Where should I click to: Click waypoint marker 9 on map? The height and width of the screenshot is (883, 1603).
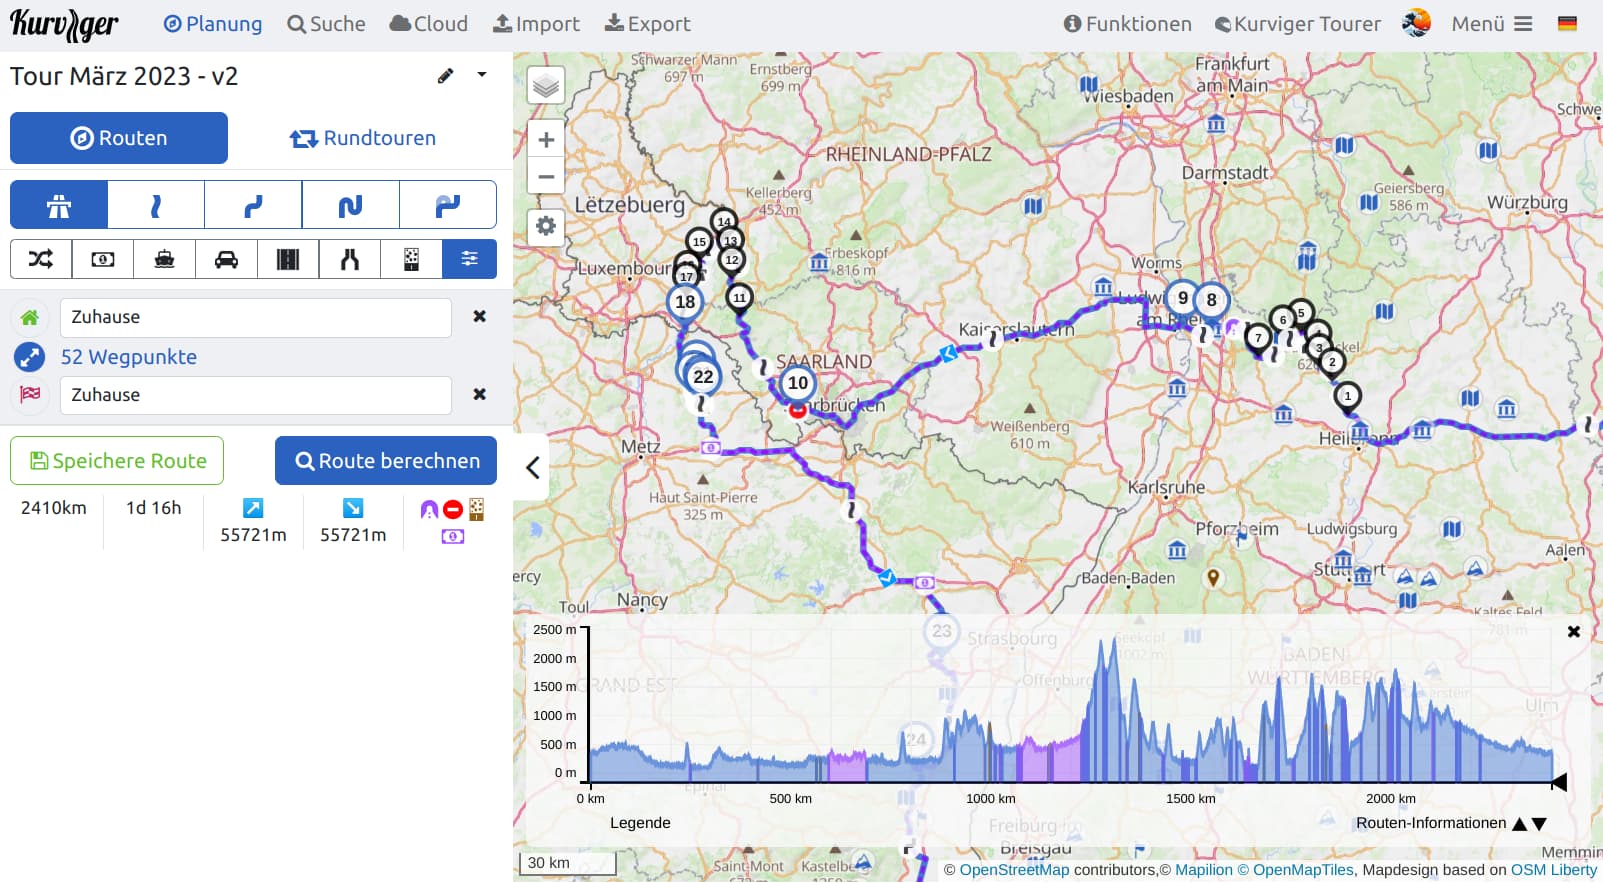pos(1183,298)
